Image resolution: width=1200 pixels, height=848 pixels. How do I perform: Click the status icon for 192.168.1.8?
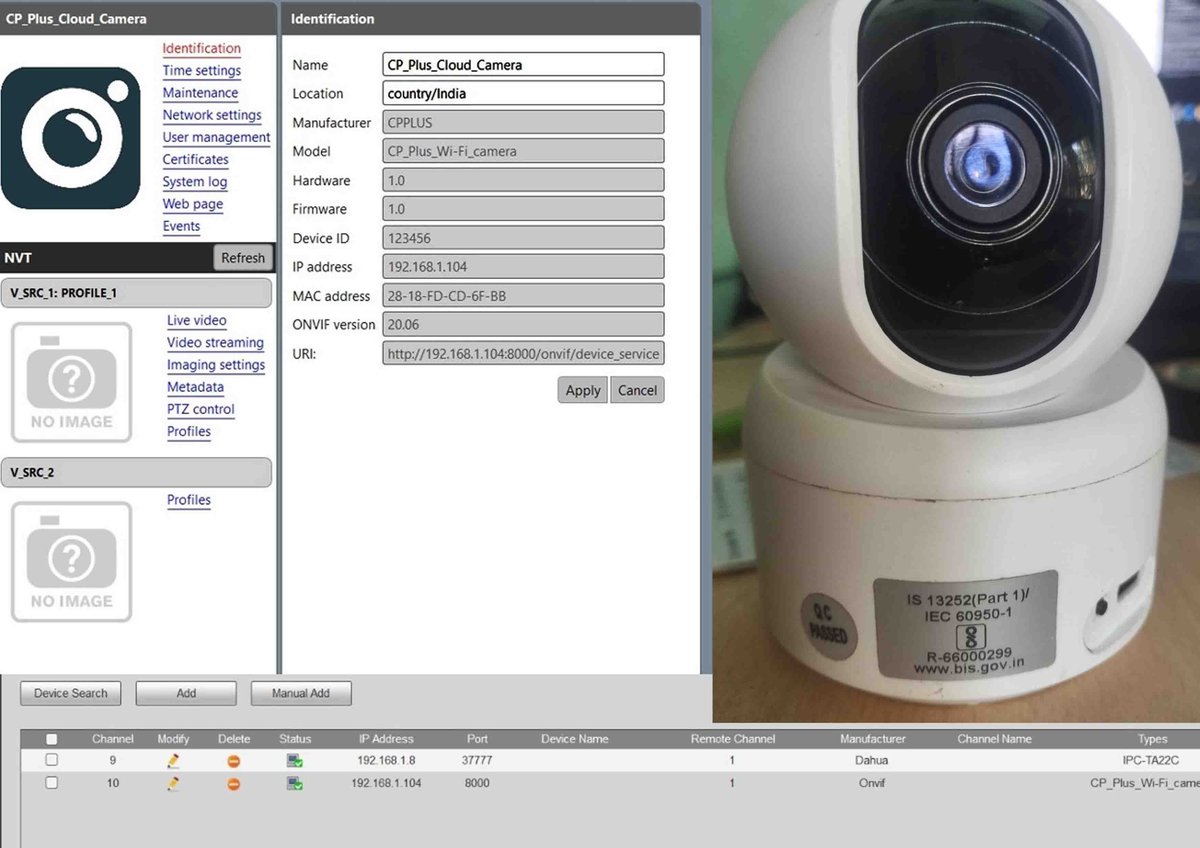(x=295, y=761)
